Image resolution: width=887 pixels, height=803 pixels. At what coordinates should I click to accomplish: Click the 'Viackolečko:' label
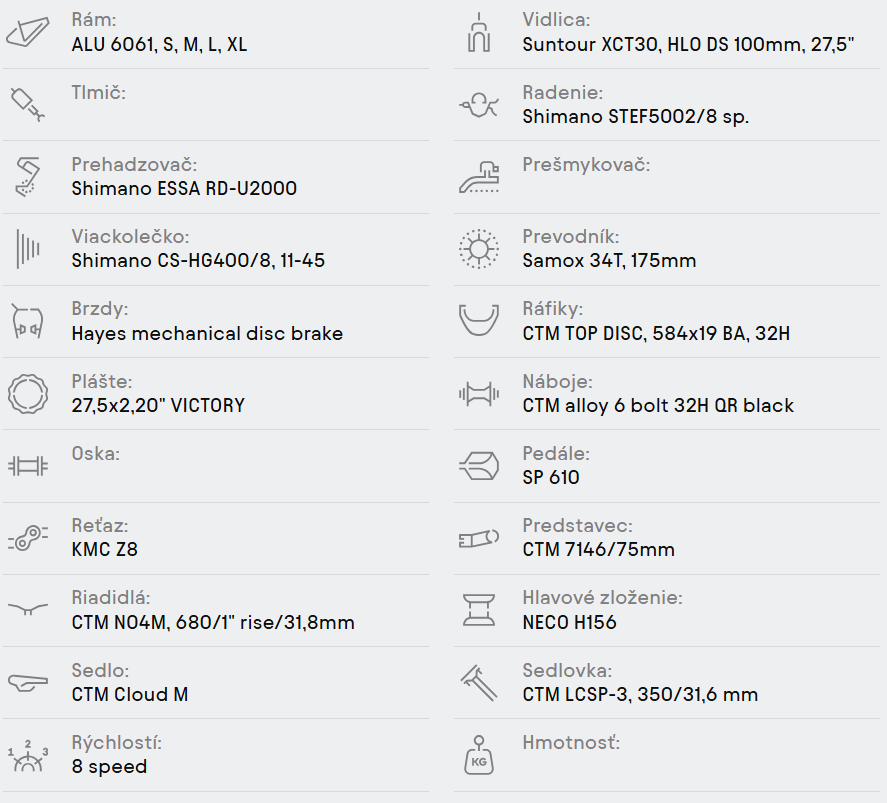[x=130, y=236]
